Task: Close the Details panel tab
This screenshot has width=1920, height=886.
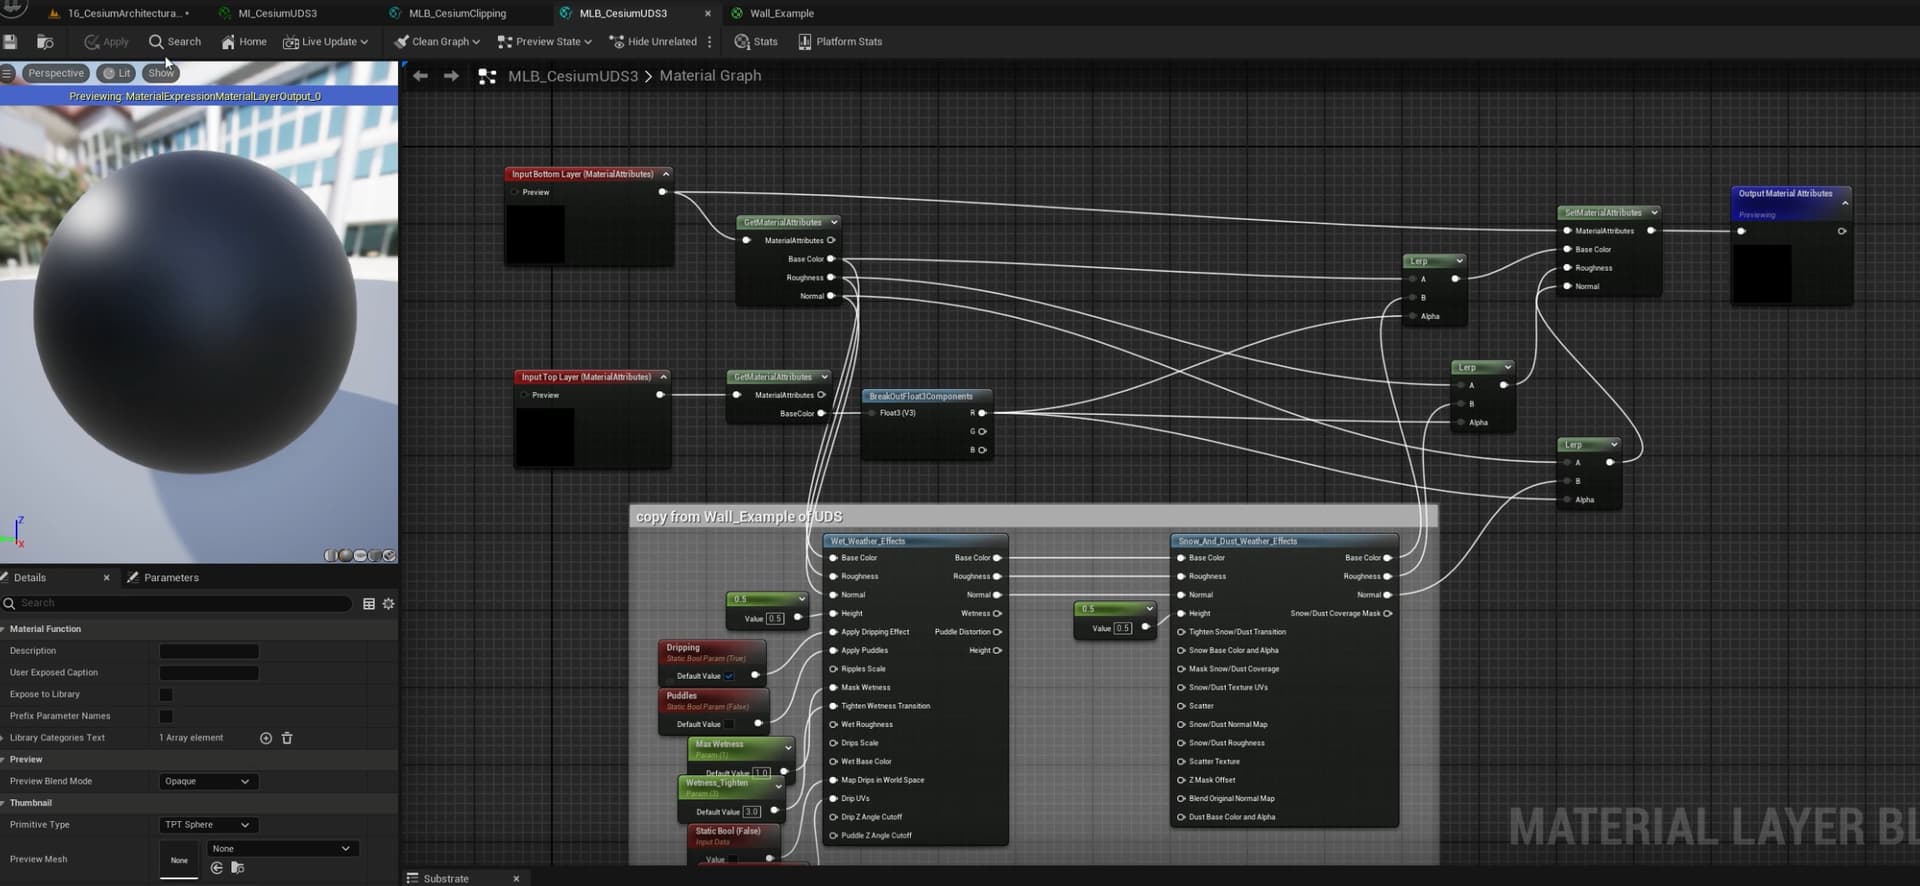Action: [107, 577]
